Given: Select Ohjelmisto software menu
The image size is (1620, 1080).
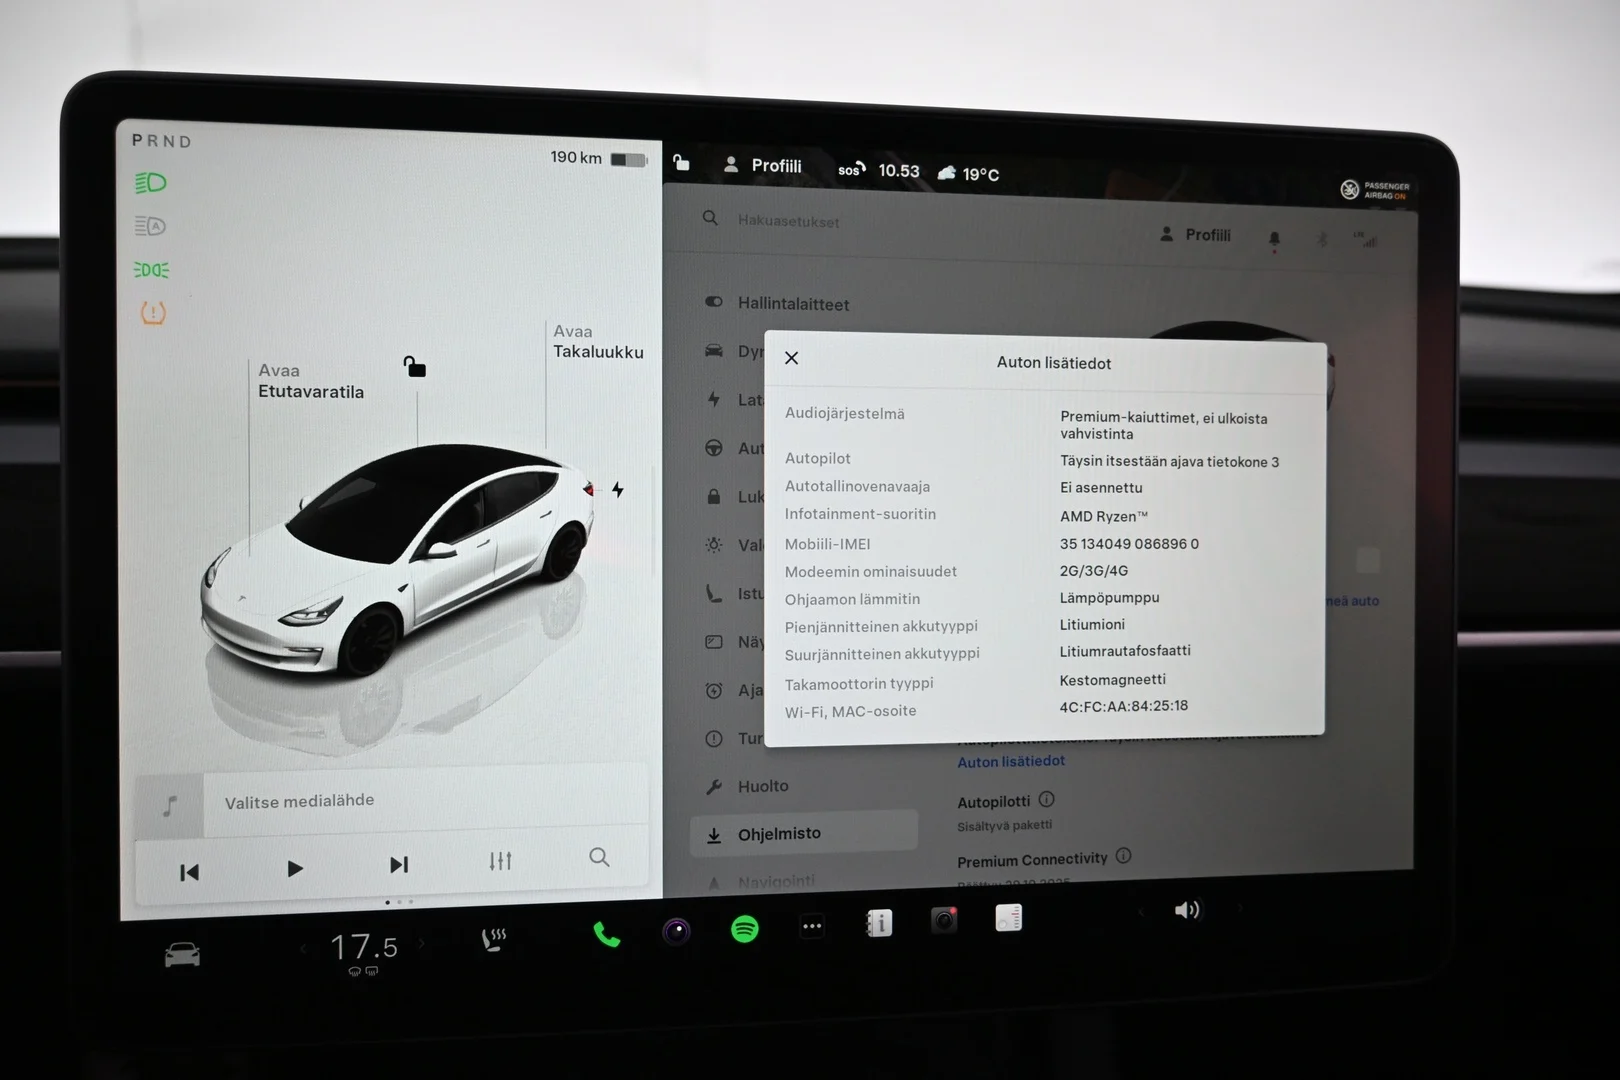Looking at the screenshot, I should (803, 834).
